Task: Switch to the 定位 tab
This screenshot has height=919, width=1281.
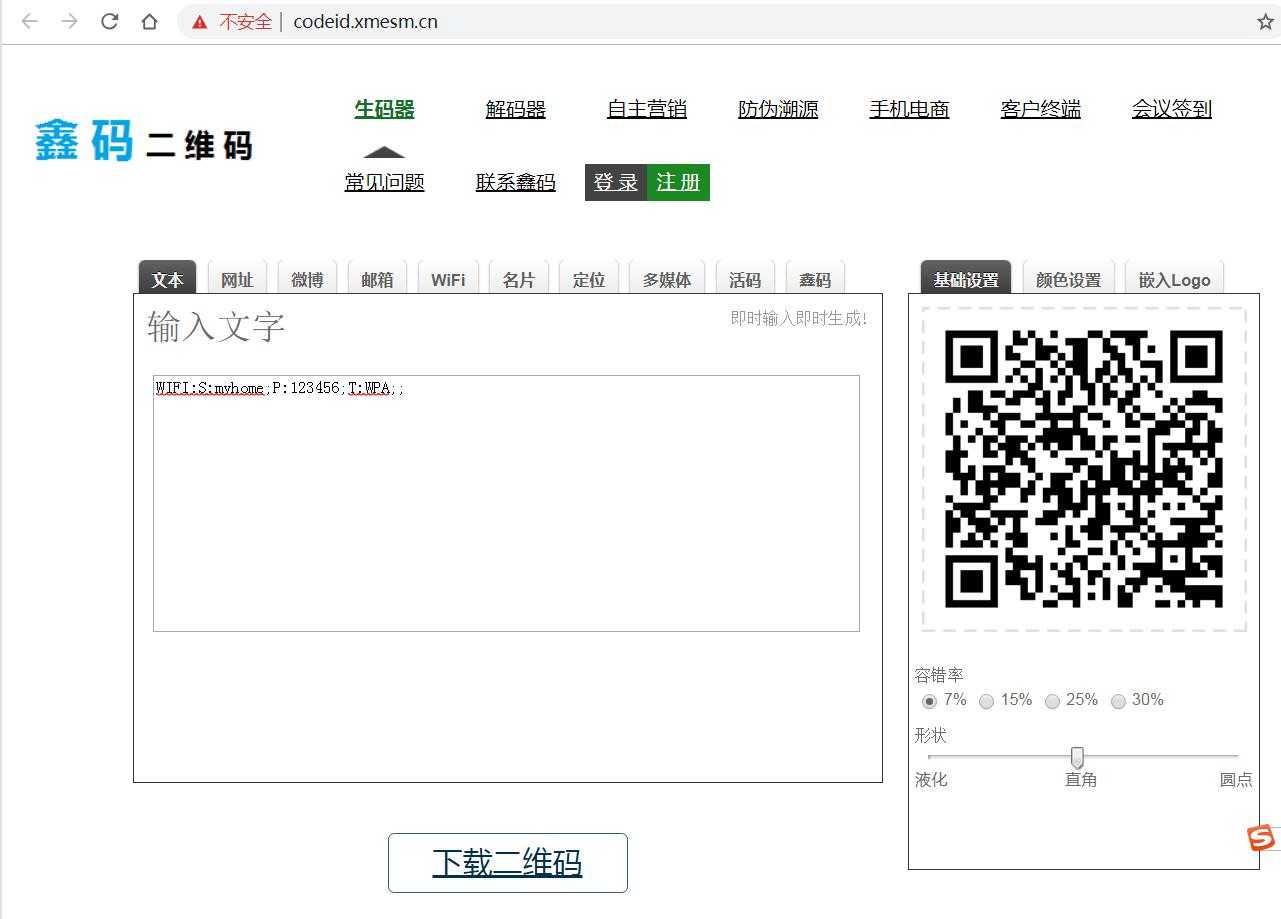Action: tap(588, 279)
